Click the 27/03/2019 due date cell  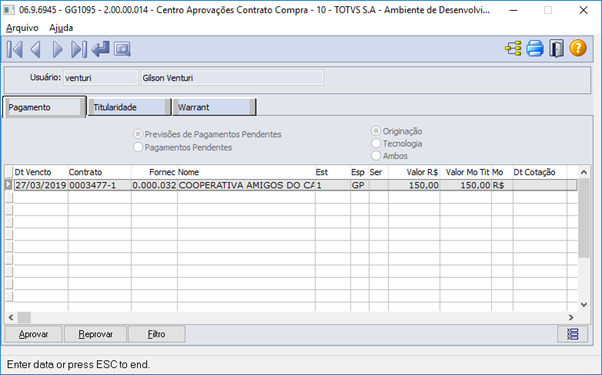[41, 185]
